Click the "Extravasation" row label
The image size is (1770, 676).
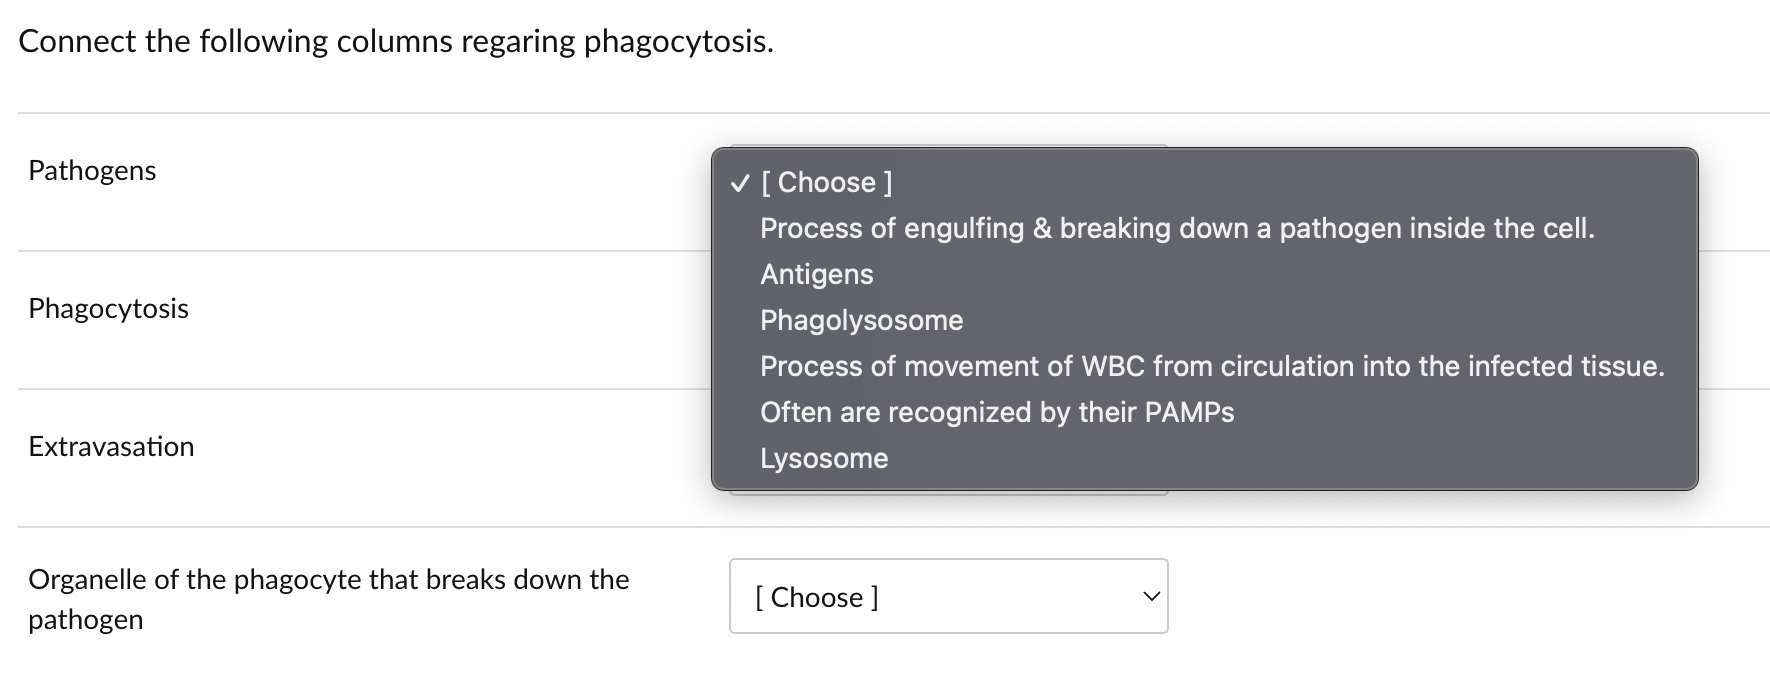click(x=111, y=447)
